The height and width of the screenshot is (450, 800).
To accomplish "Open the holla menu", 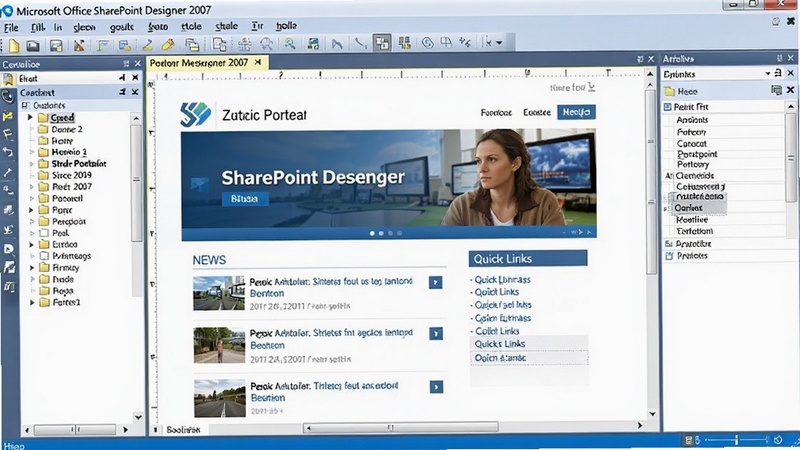I will [x=286, y=26].
